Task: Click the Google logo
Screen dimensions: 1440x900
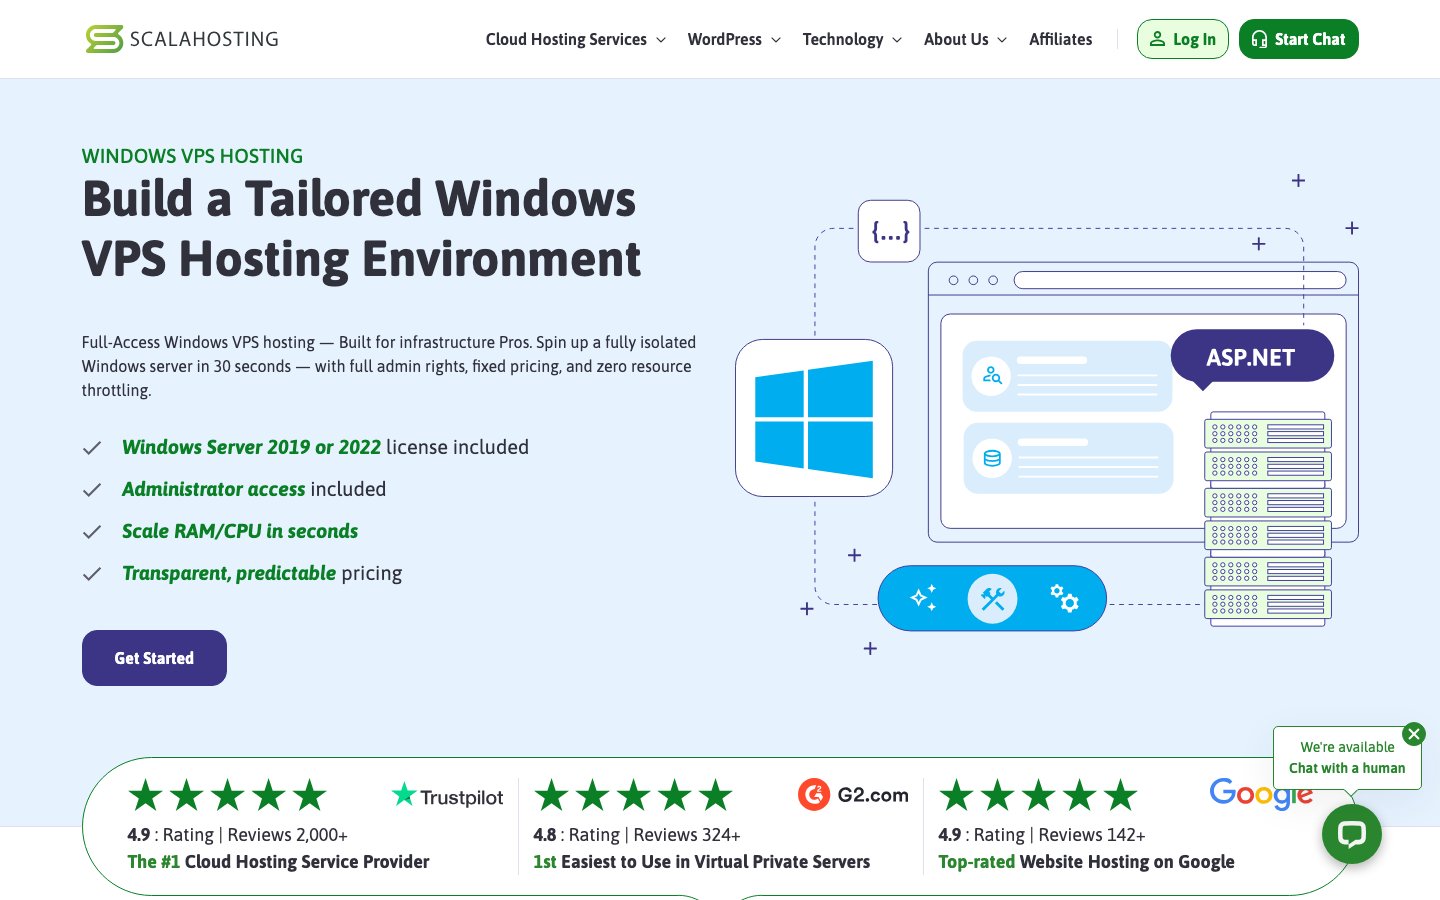Action: [1260, 794]
